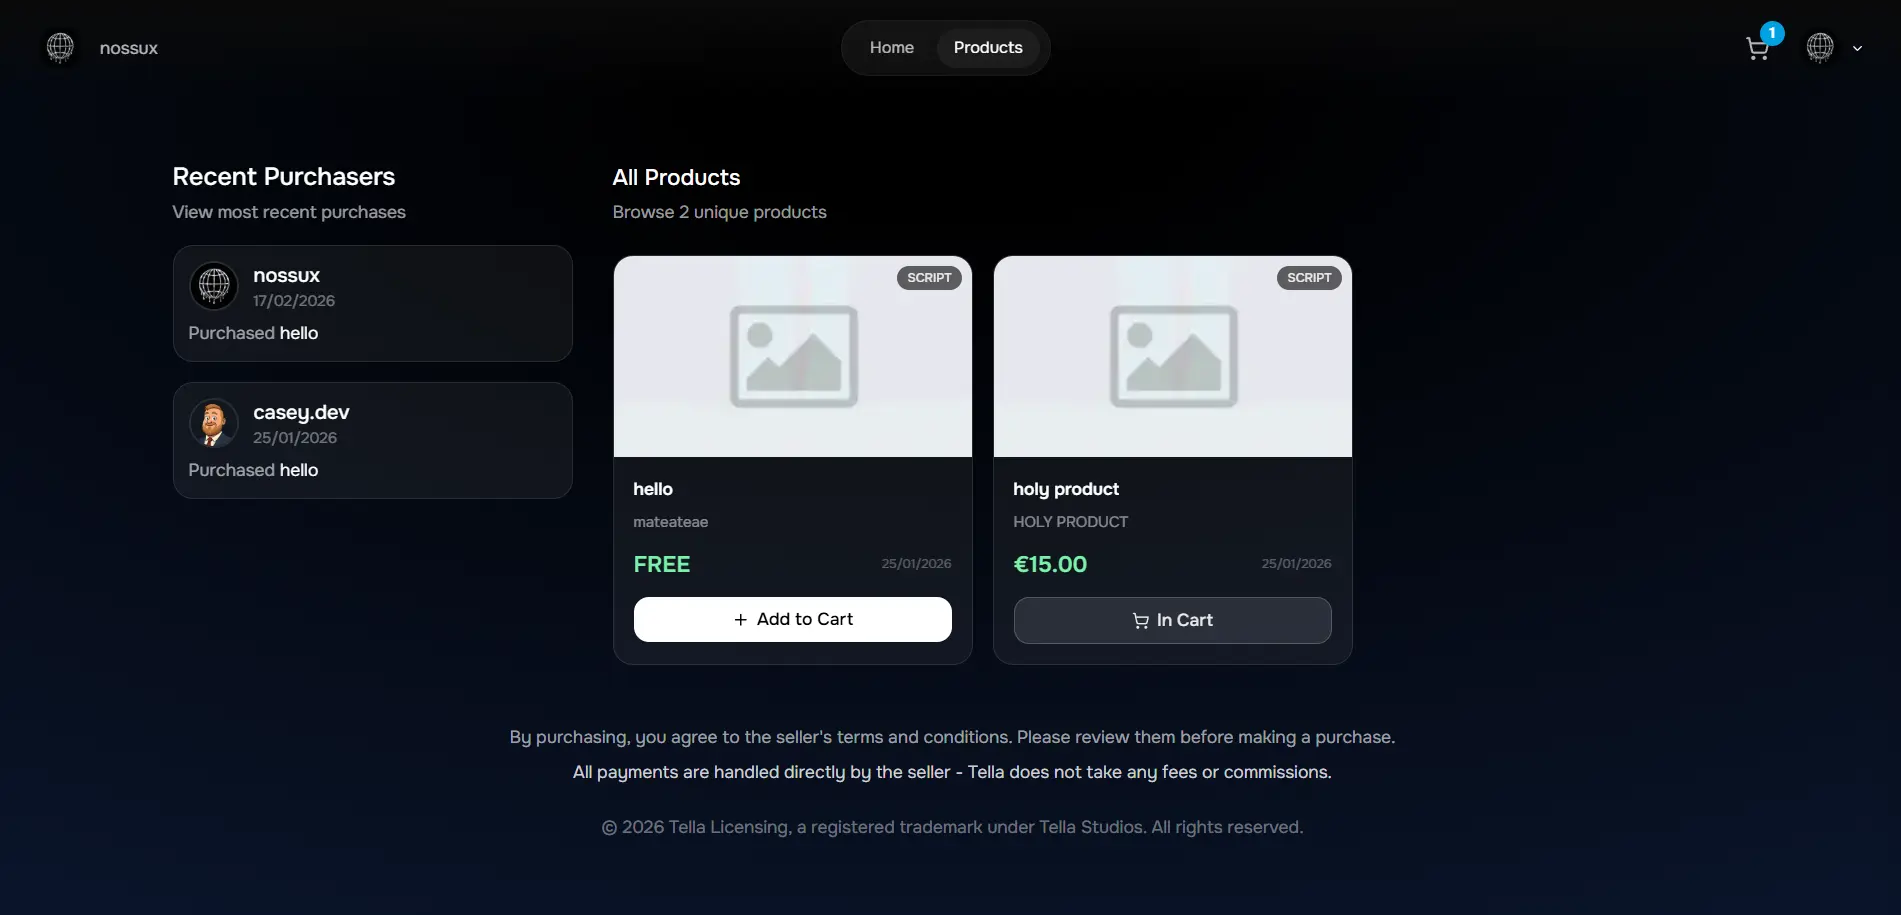The width and height of the screenshot is (1901, 915).
Task: Click the SCRIPT badge on the hello product
Action: tap(928, 277)
